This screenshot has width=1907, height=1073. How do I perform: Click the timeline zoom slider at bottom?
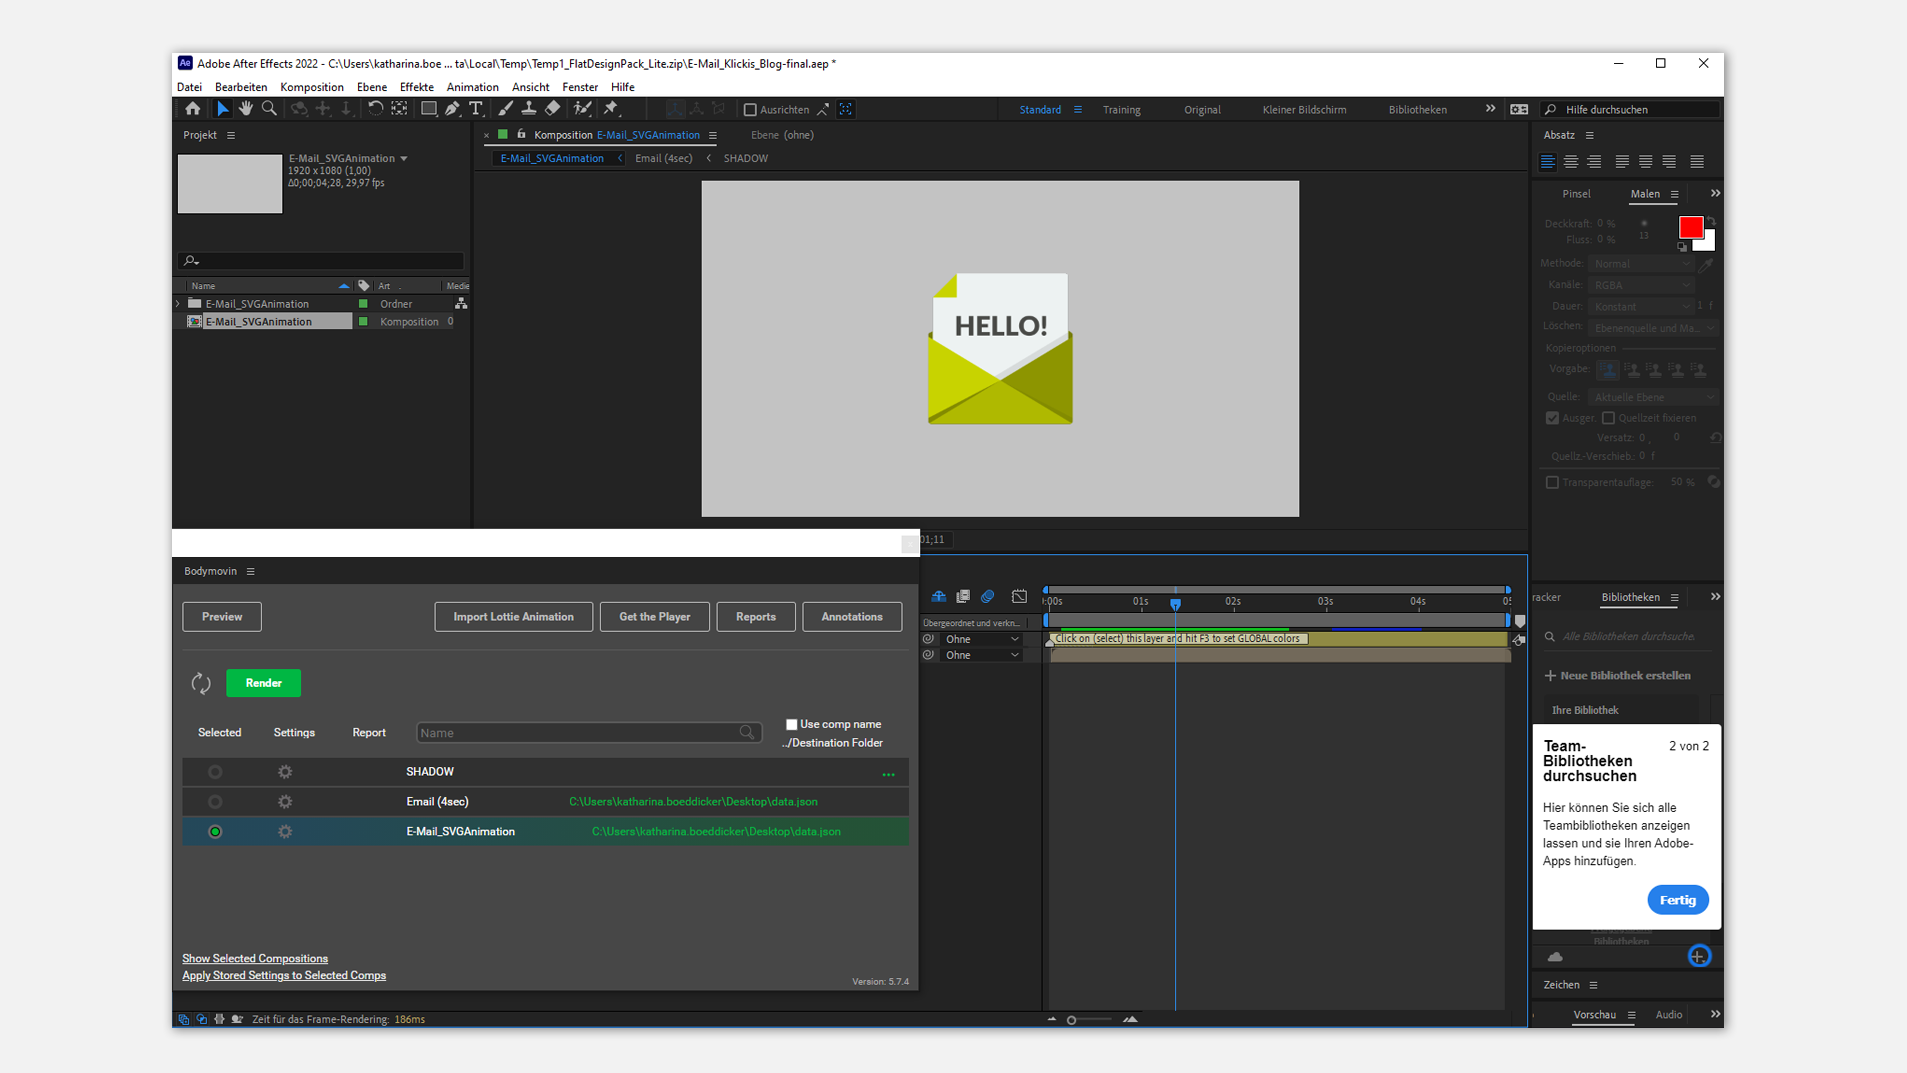[x=1090, y=1020]
